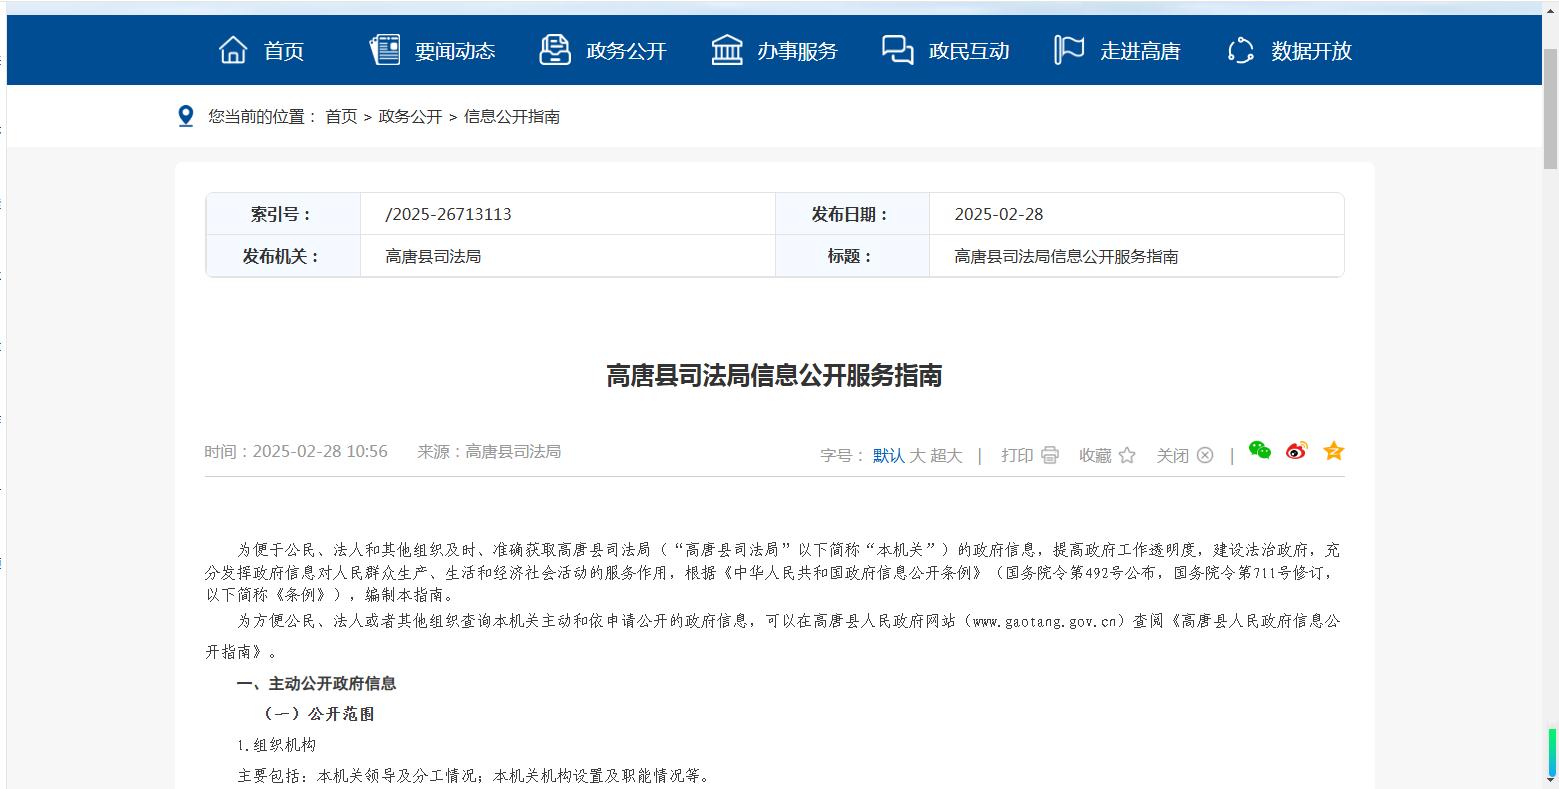1559x789 pixels.
Task: Click 信息公开指南 breadcrumb link
Action: (511, 117)
